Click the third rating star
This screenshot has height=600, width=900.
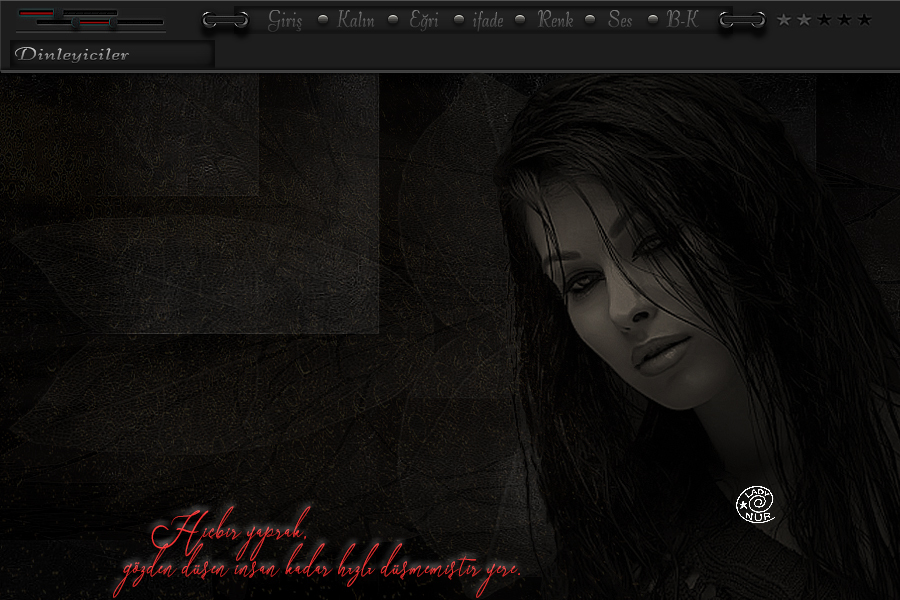(824, 20)
